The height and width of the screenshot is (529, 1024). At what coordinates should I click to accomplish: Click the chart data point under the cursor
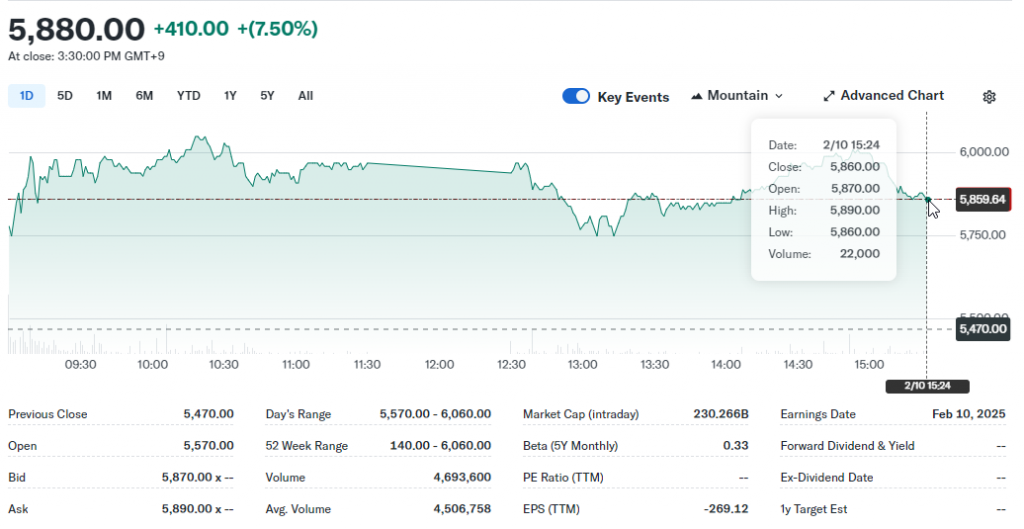pyautogui.click(x=928, y=200)
